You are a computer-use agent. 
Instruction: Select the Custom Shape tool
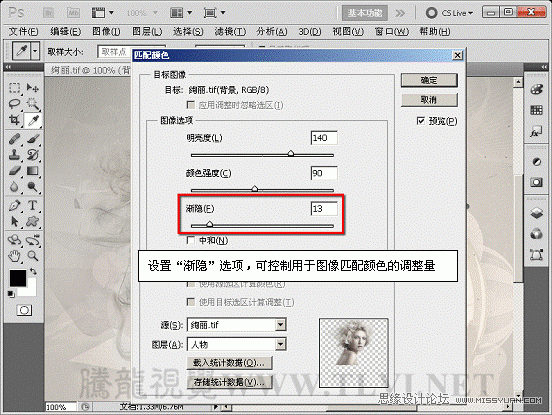[33, 221]
